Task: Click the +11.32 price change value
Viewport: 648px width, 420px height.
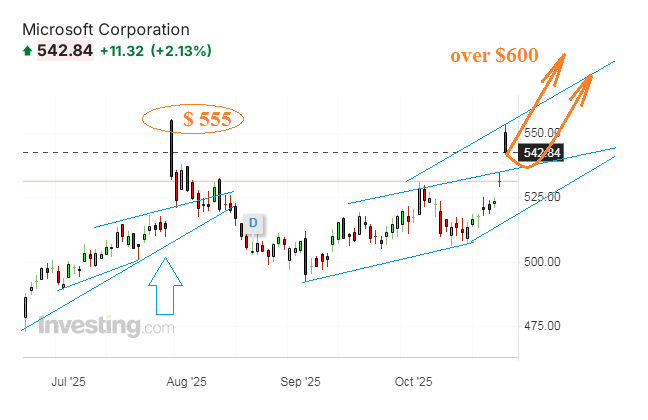Action: point(122,50)
